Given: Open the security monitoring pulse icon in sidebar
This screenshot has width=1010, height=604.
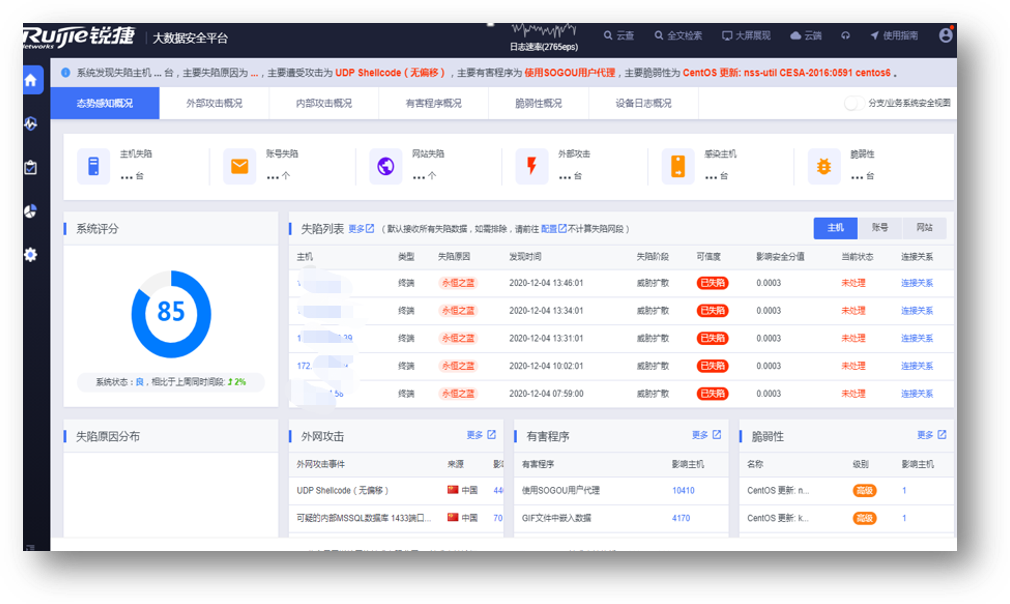Looking at the screenshot, I should point(31,124).
